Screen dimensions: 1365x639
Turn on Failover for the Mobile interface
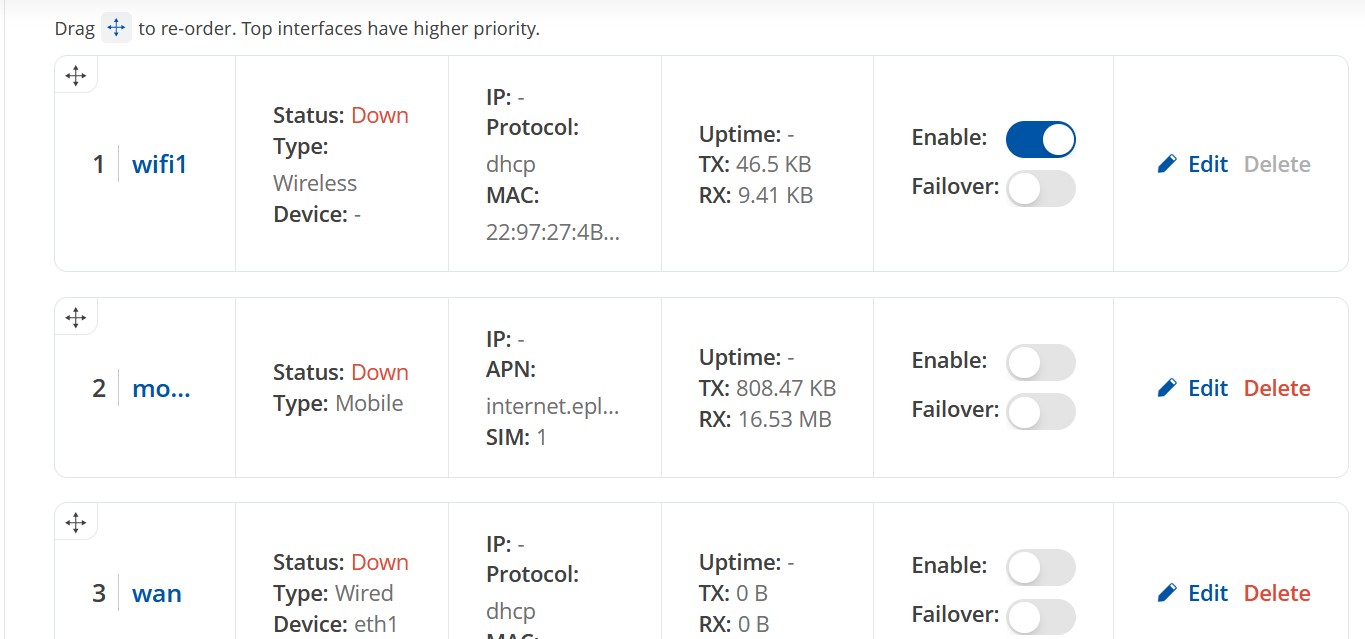pos(1040,411)
